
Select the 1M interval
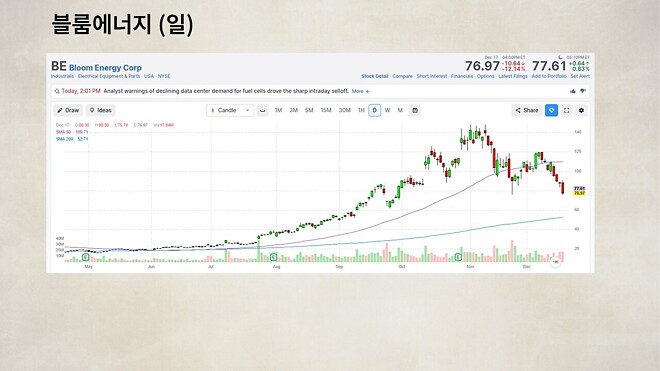(278, 110)
